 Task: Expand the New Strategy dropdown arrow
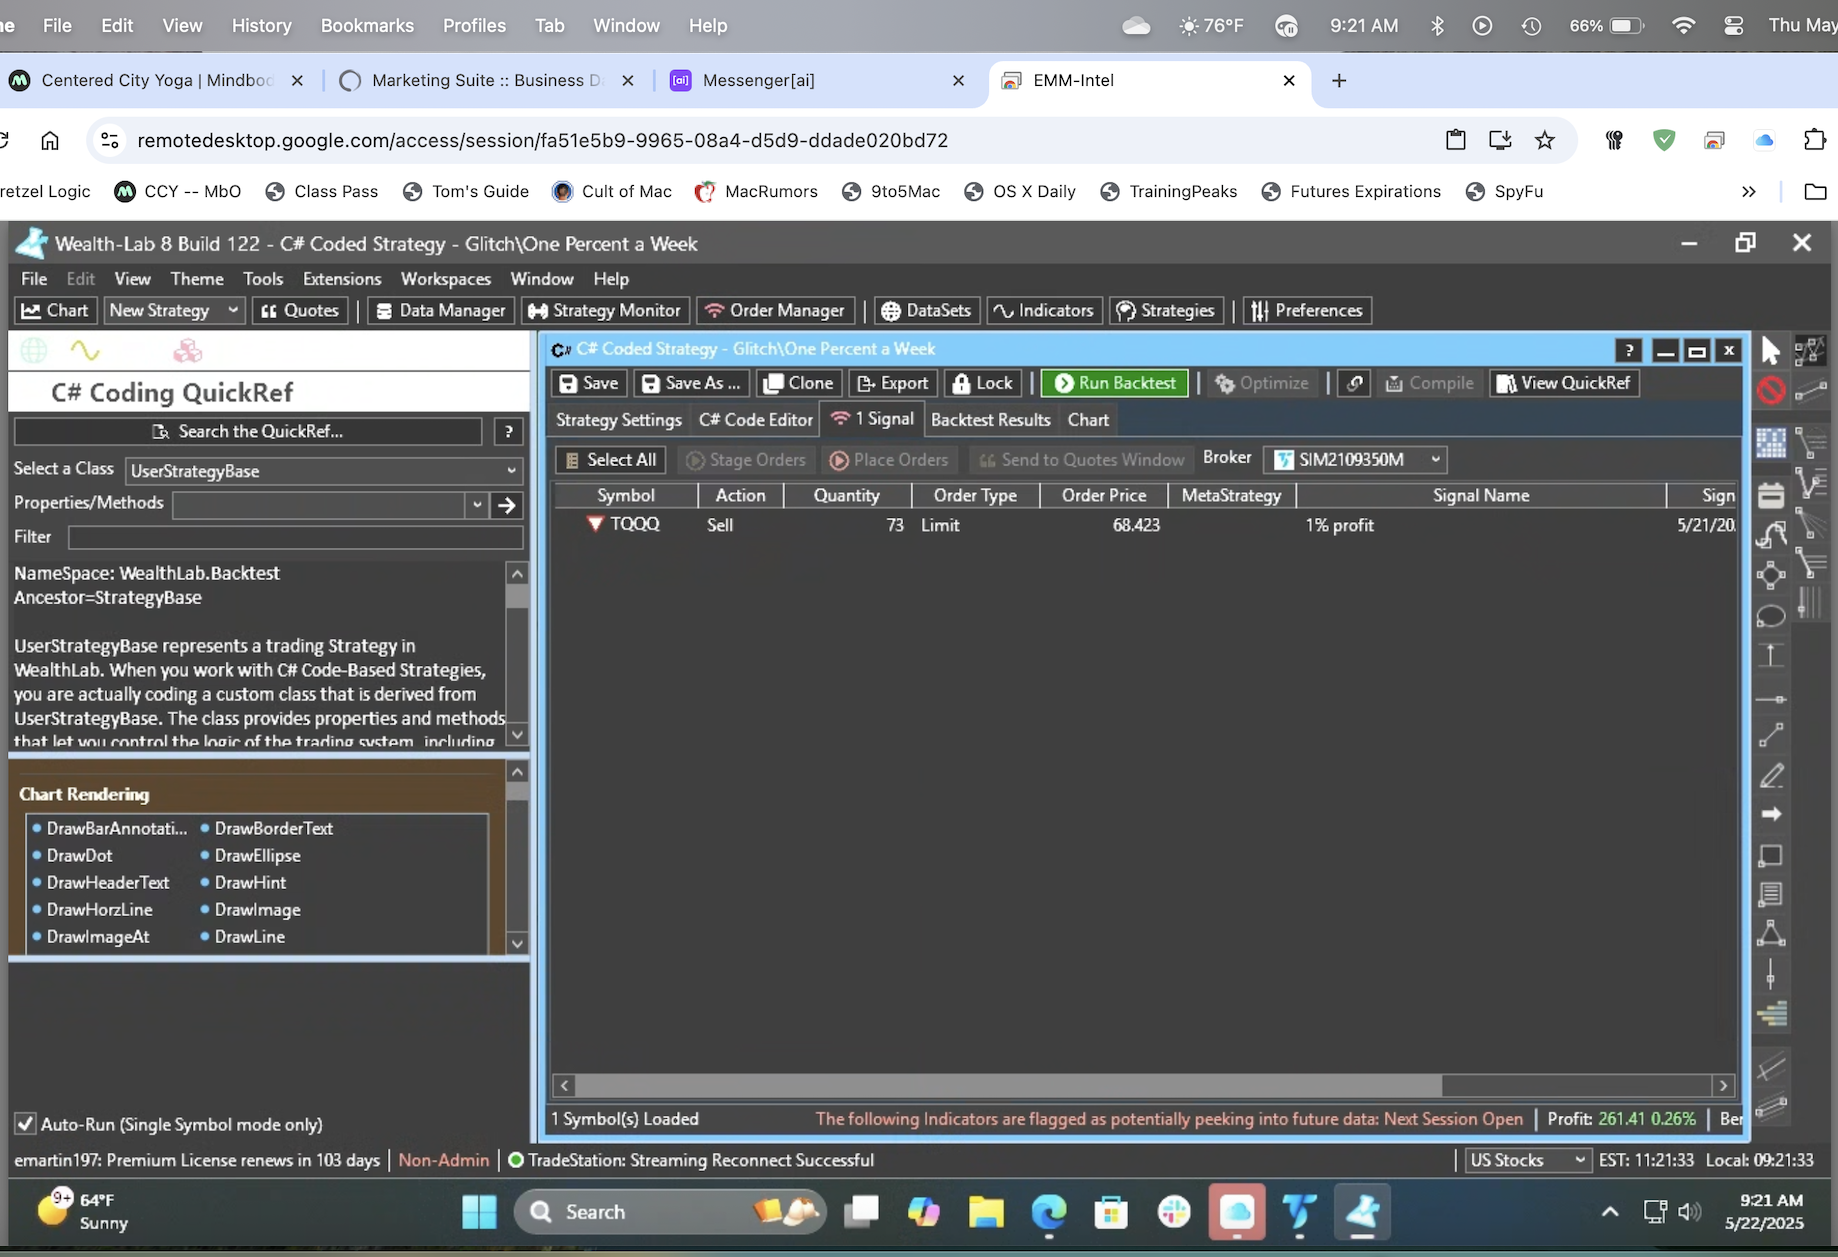(232, 310)
